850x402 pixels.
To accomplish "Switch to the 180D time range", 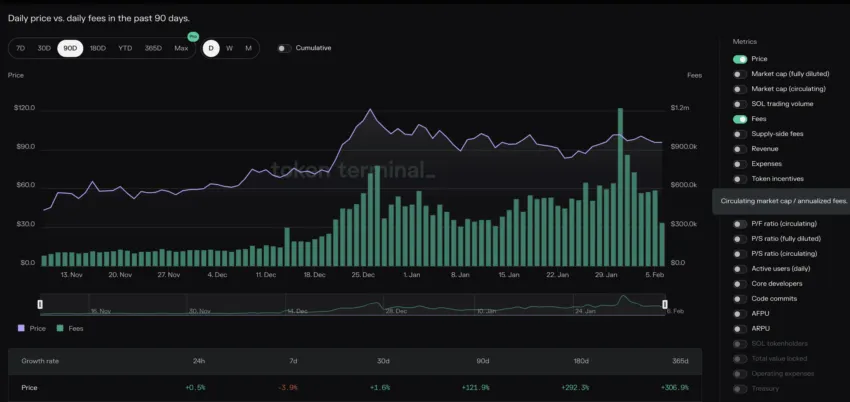I will click(98, 48).
